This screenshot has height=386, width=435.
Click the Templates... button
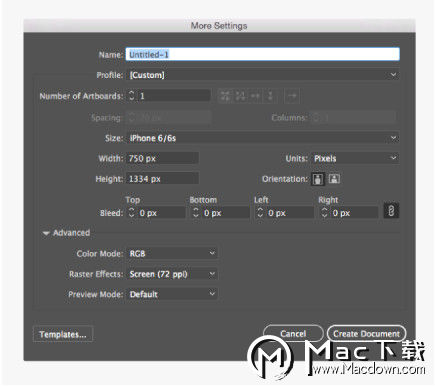tap(63, 334)
